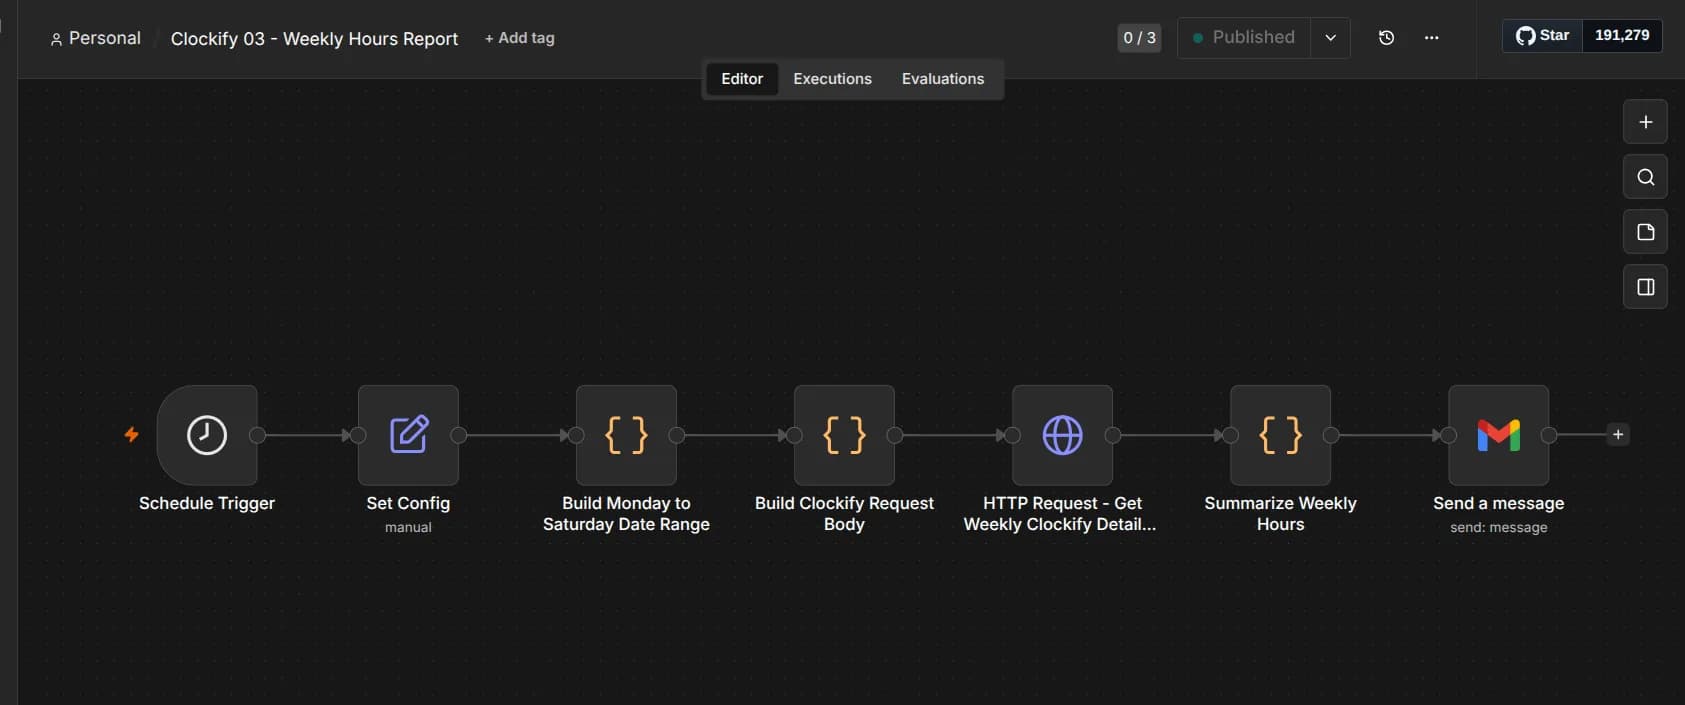The height and width of the screenshot is (705, 1685).
Task: Click the orange lightning trigger indicator
Action: pyautogui.click(x=131, y=434)
